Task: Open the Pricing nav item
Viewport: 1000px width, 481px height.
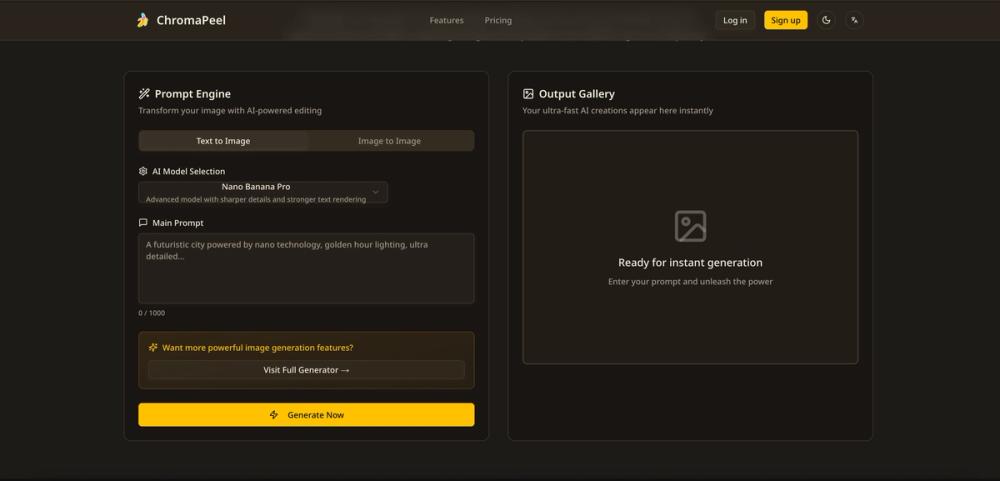Action: point(498,20)
